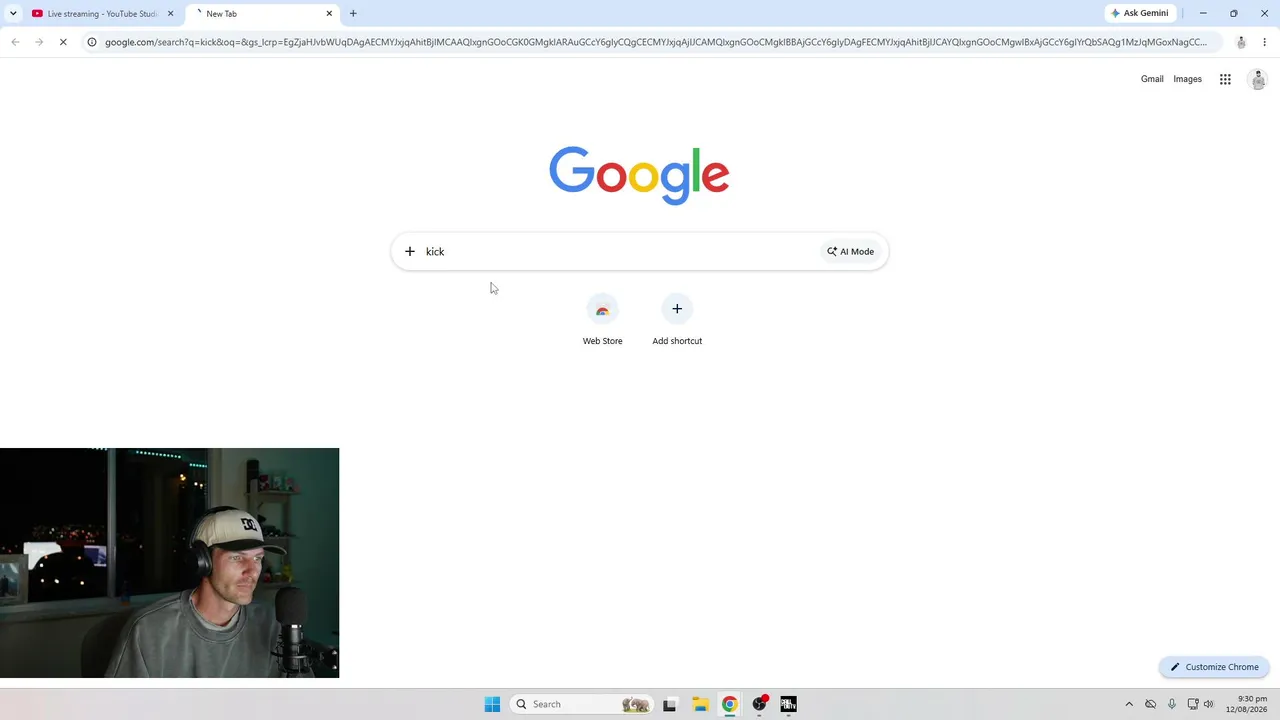The image size is (1280, 720).
Task: Open Task View on the taskbar
Action: [669, 704]
